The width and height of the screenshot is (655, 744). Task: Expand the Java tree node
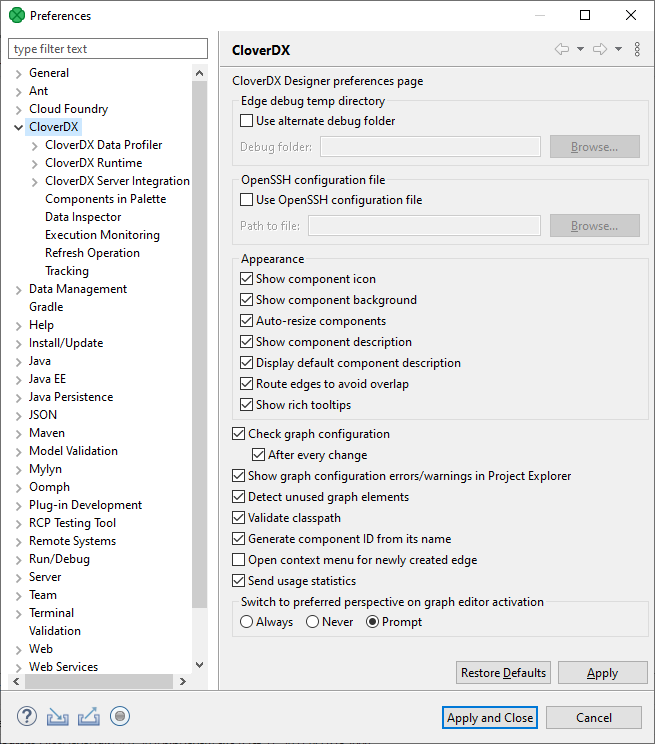(x=19, y=362)
